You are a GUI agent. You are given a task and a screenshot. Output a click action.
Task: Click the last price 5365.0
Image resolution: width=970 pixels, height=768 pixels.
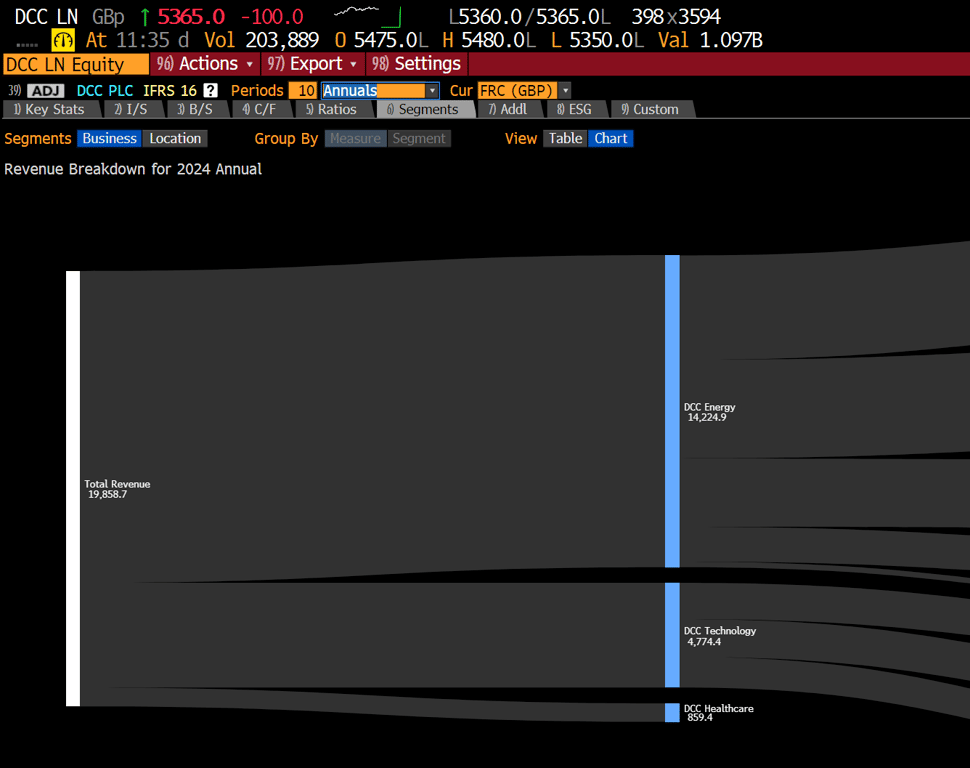pyautogui.click(x=191, y=17)
